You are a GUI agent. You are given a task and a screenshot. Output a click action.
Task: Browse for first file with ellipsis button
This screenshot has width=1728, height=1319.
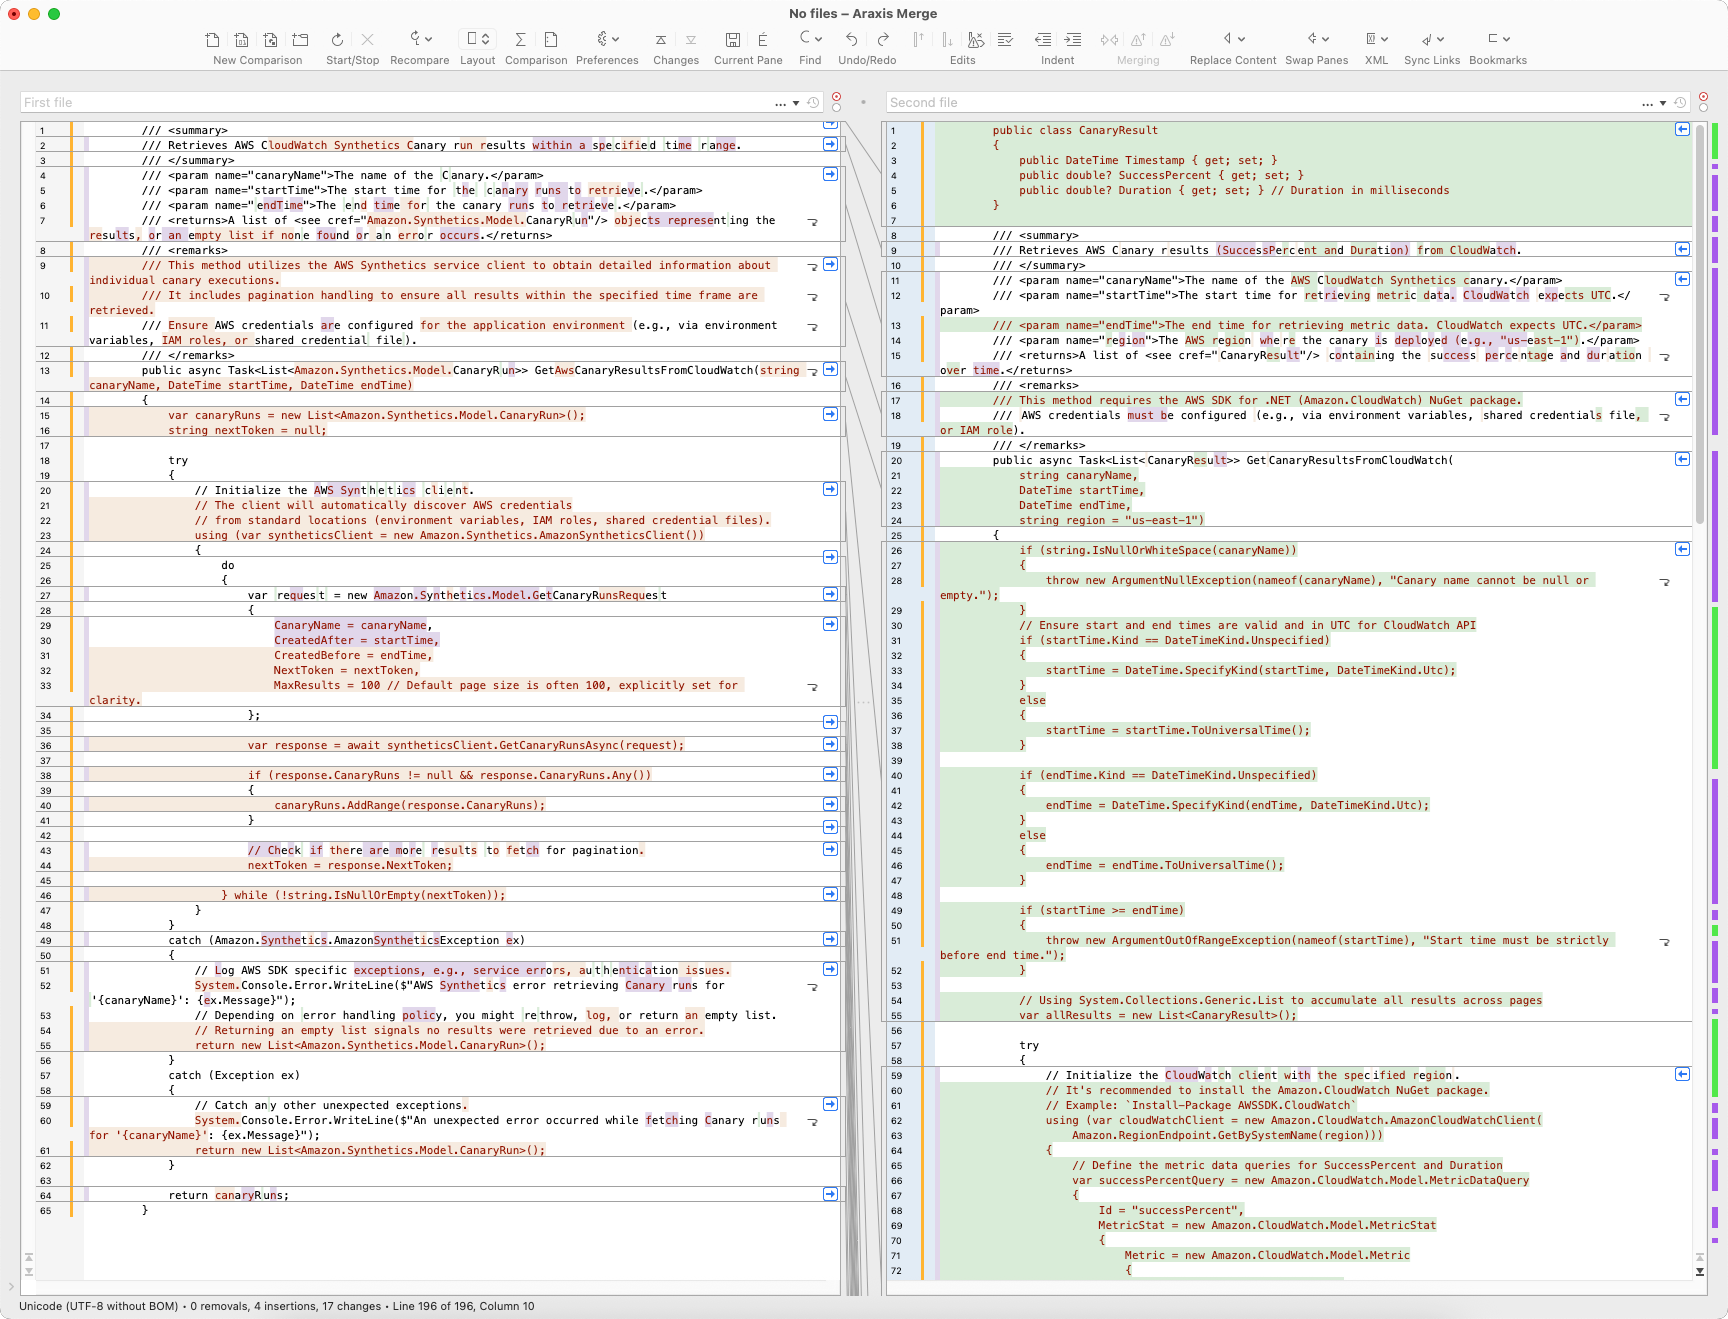pyautogui.click(x=780, y=103)
